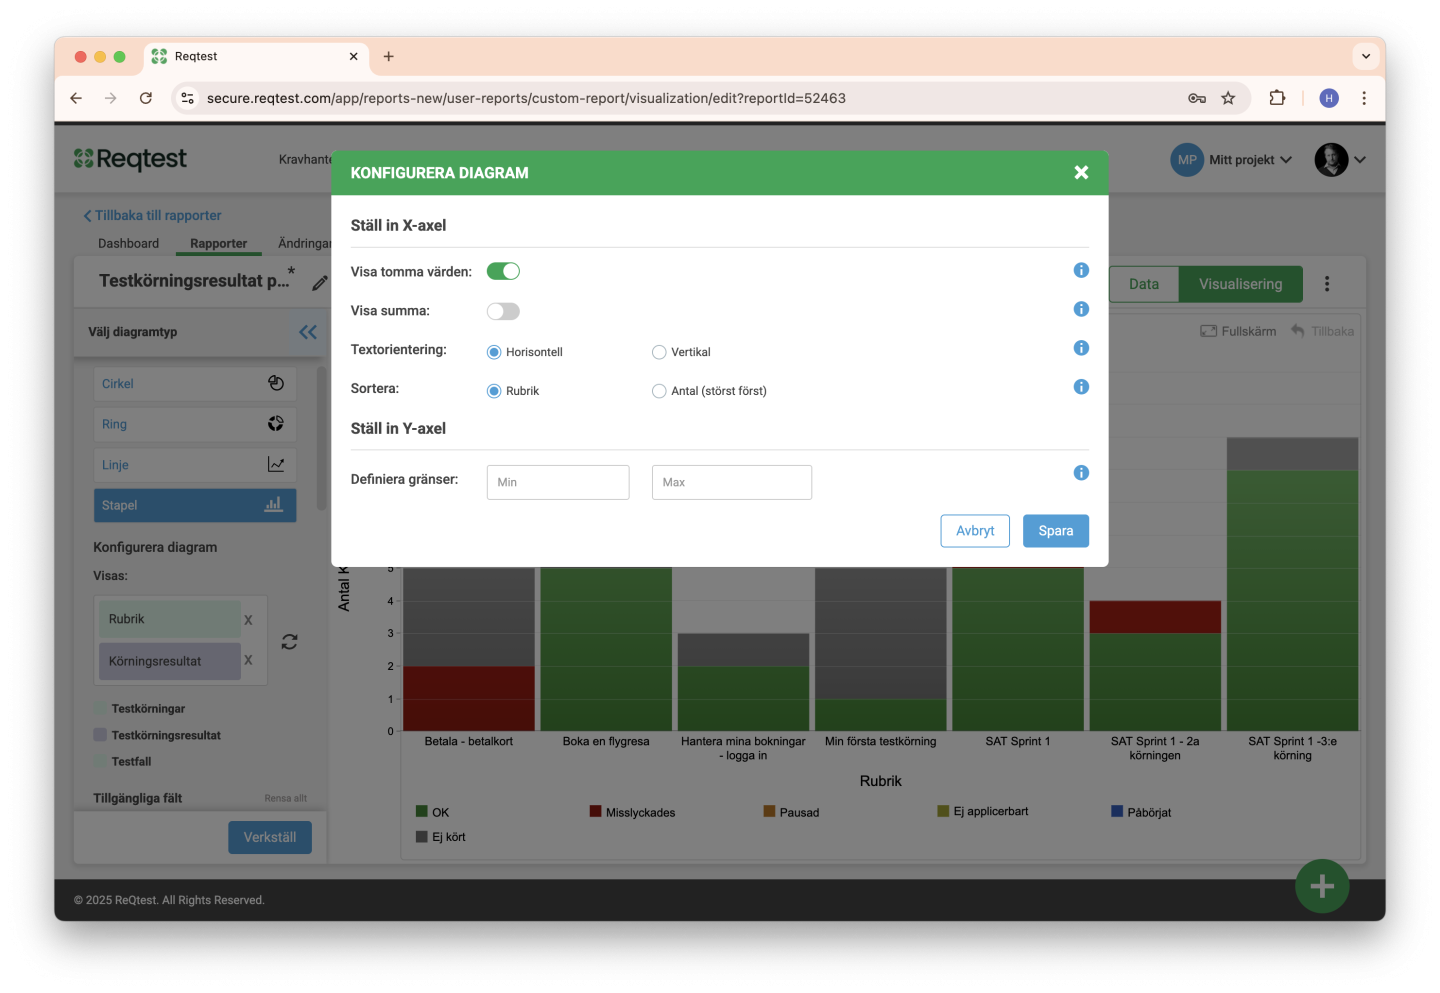Open the Chrome three-dot menu
The width and height of the screenshot is (1440, 993).
click(1364, 98)
